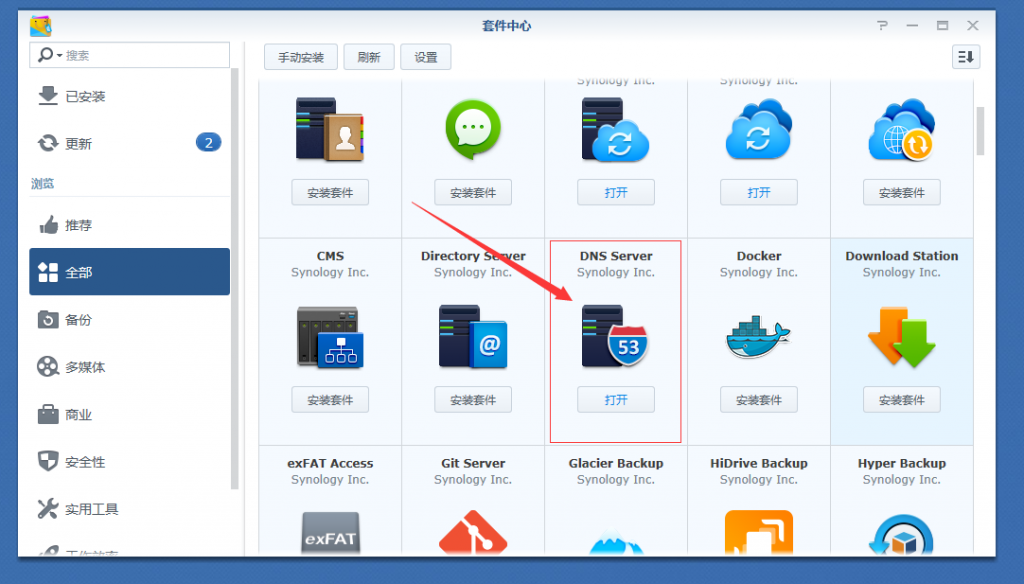Viewport: 1024px width, 584px height.
Task: Click the 实用工具 wrench icon
Action: [x=48, y=508]
